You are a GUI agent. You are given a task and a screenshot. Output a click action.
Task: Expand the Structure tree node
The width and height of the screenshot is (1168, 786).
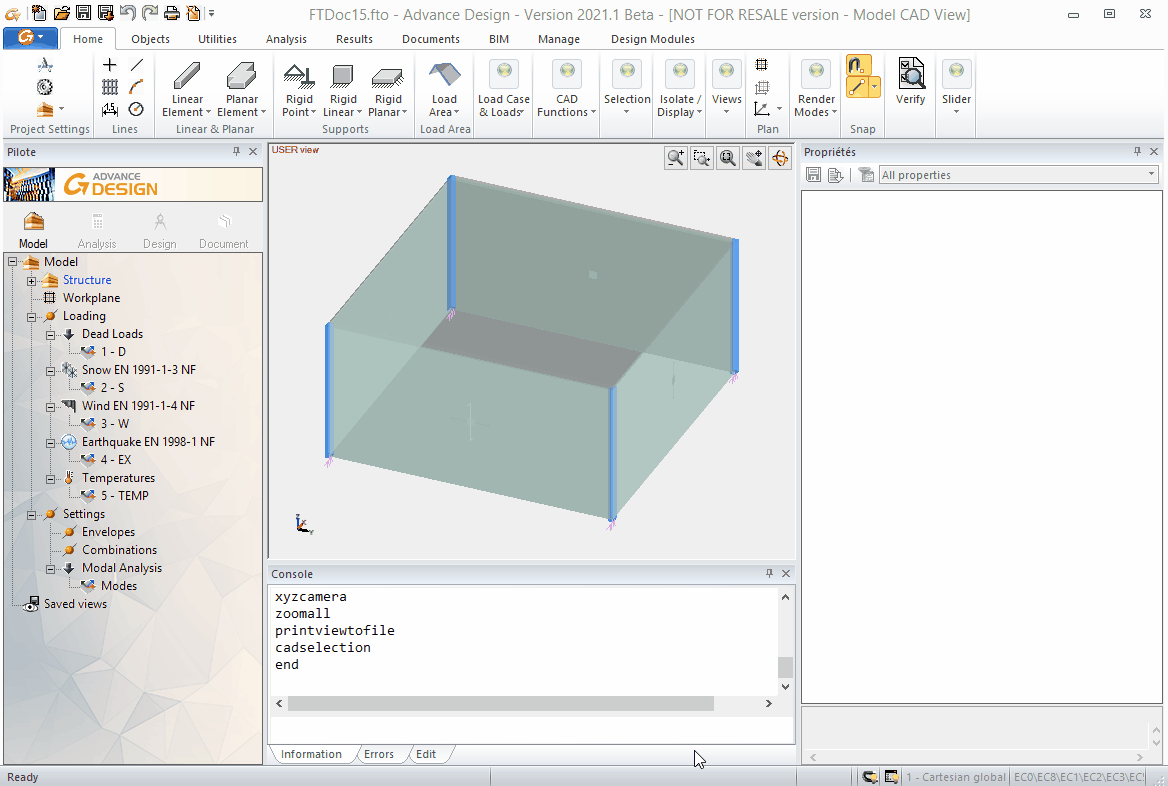coord(31,281)
